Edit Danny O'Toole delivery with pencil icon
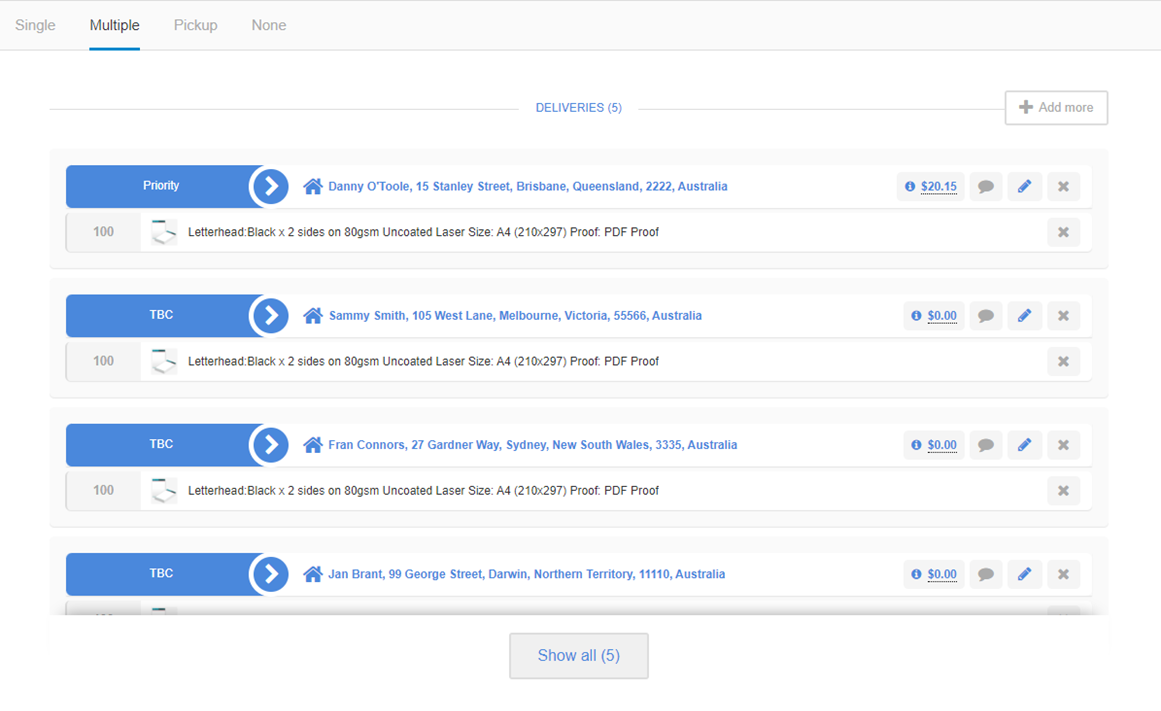Image resolution: width=1161 pixels, height=711 pixels. (1024, 187)
